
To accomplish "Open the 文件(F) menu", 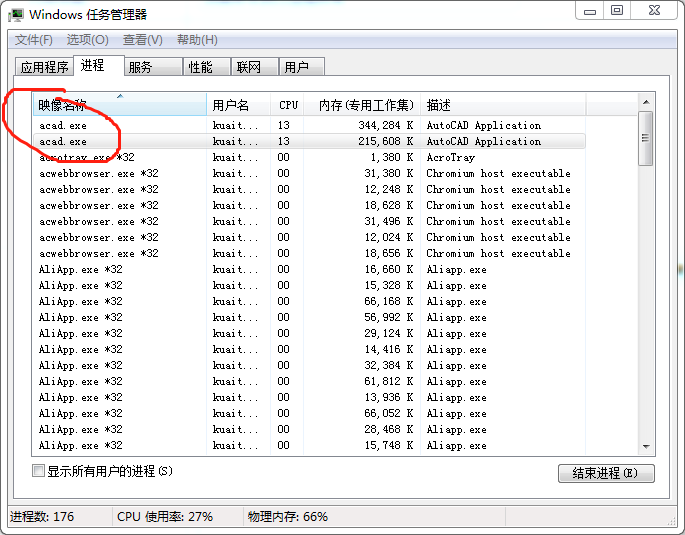I will [x=33, y=40].
